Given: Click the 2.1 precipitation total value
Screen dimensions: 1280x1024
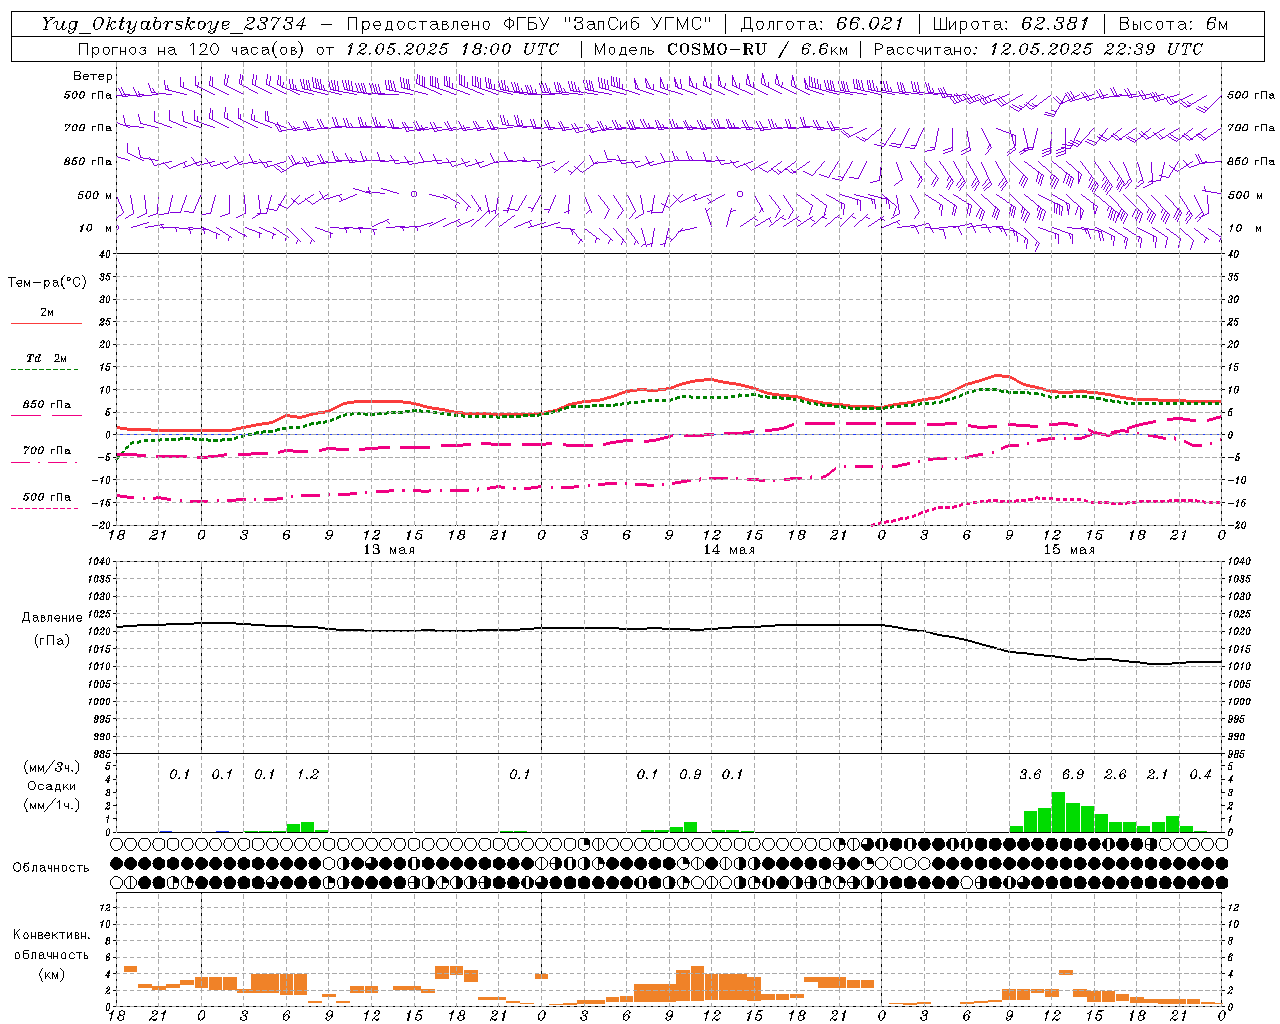Looking at the screenshot, I should [1157, 775].
